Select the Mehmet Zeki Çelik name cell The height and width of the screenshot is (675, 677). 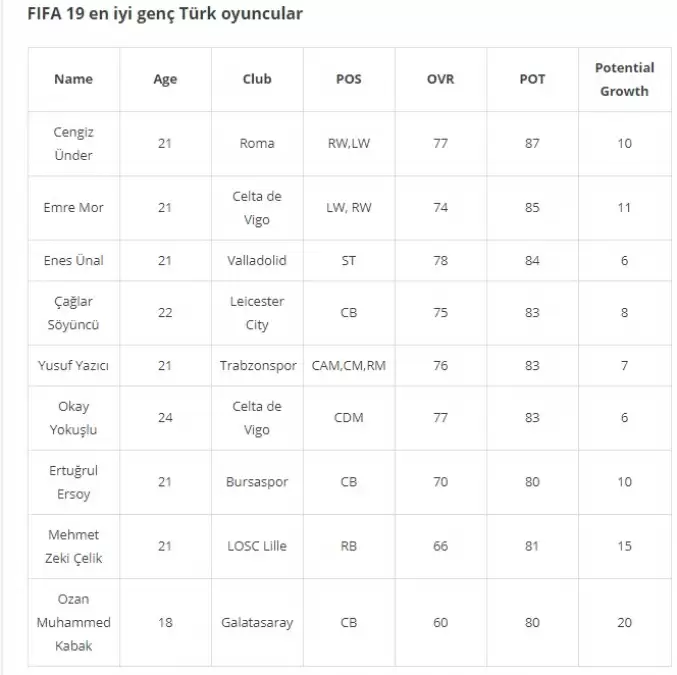[73, 546]
